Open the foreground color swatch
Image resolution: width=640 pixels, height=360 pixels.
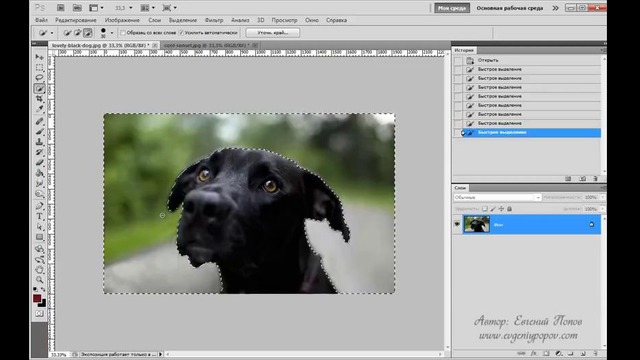coord(37,298)
